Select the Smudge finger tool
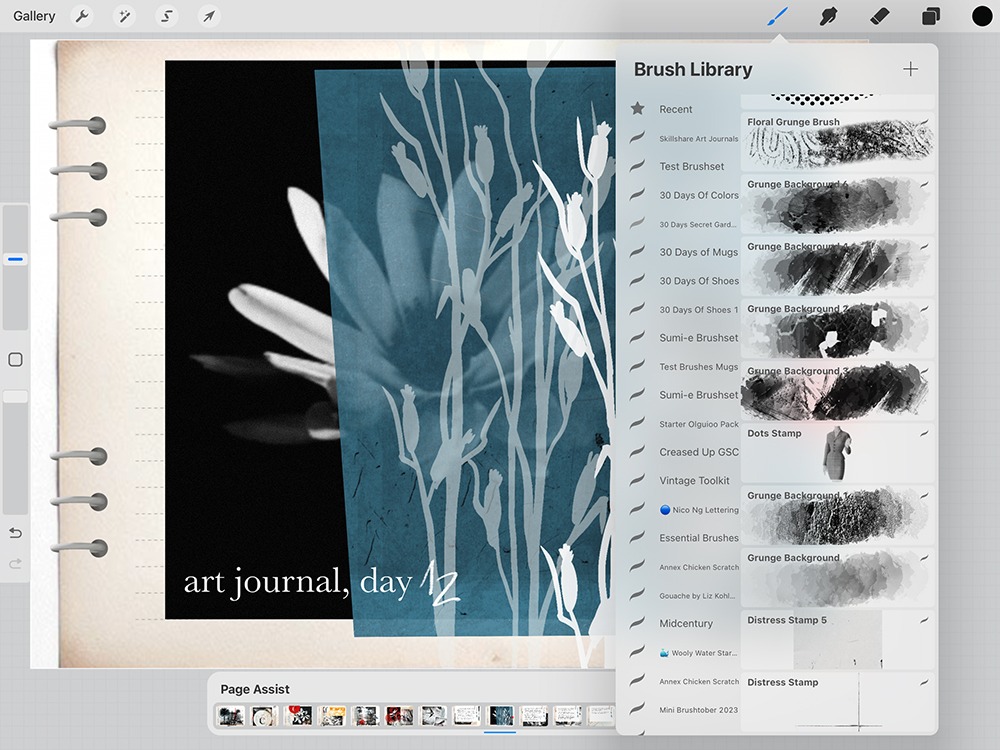Screen dimensions: 1000x750 tap(828, 16)
